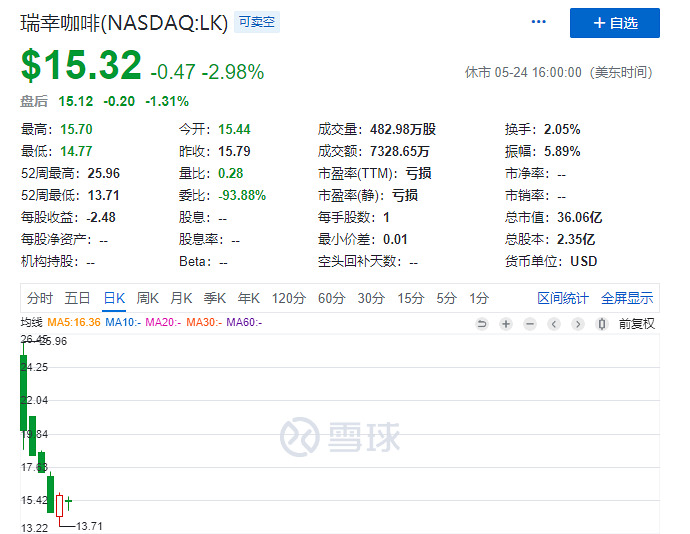Switch to the 30分 interval tab
Image resolution: width=690 pixels, height=534 pixels.
tap(371, 298)
